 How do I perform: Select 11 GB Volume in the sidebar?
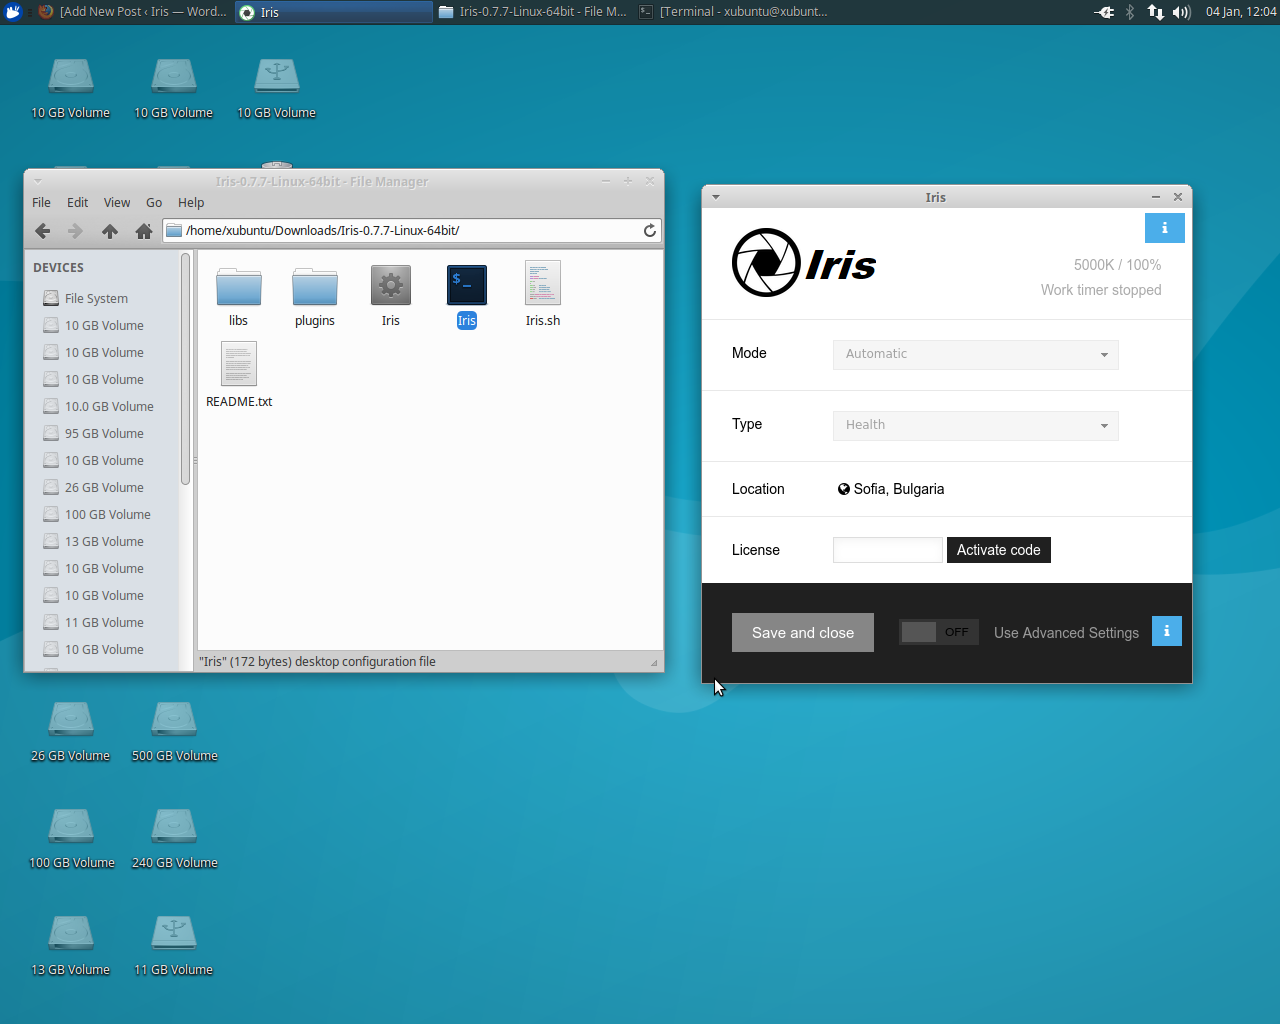click(104, 622)
